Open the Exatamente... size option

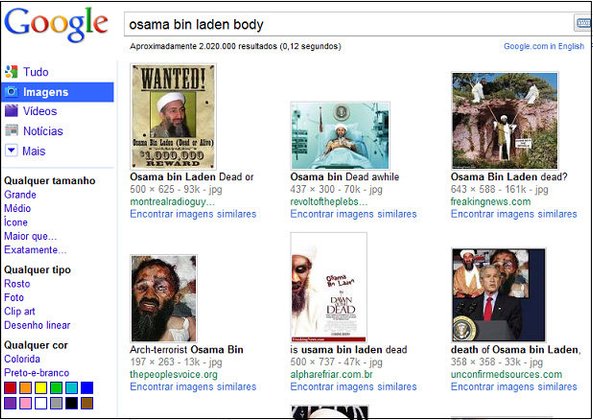[35, 250]
